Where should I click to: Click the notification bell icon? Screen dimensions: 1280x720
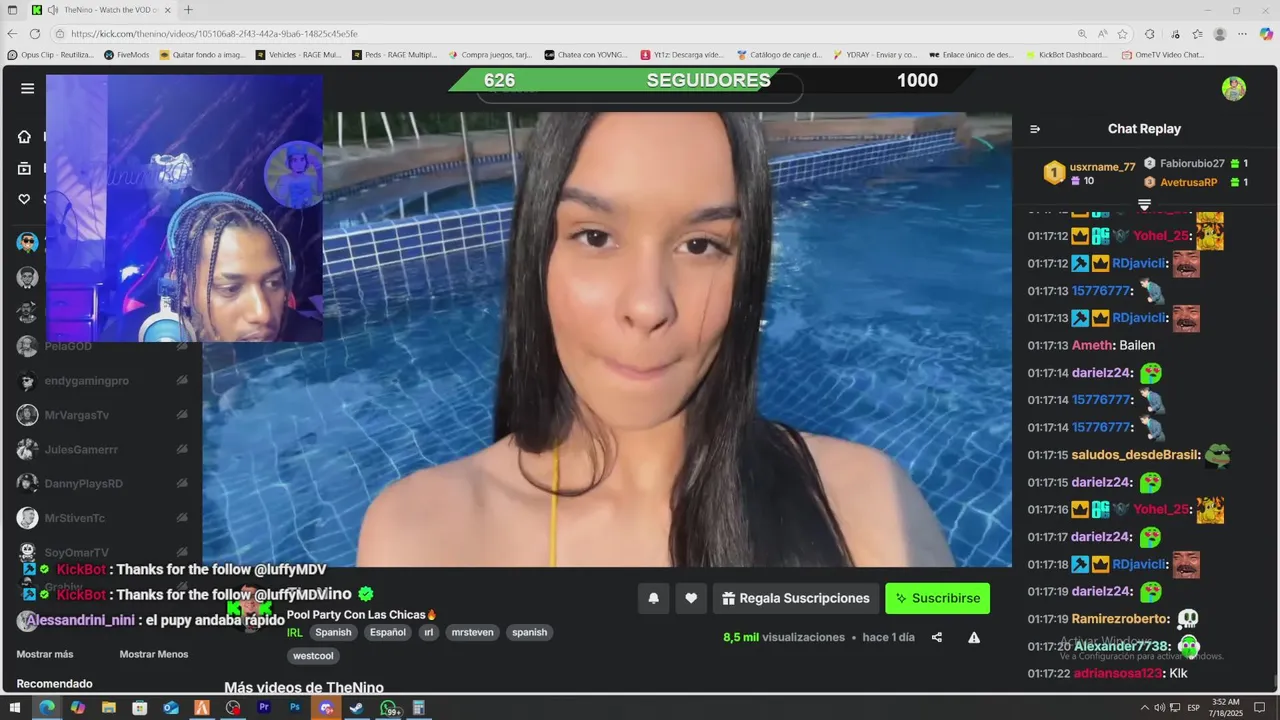(653, 598)
